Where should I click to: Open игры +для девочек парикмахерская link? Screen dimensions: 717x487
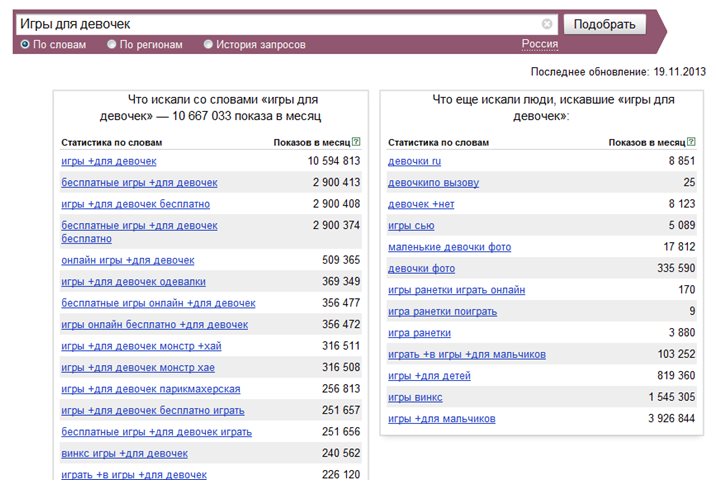[x=150, y=389]
